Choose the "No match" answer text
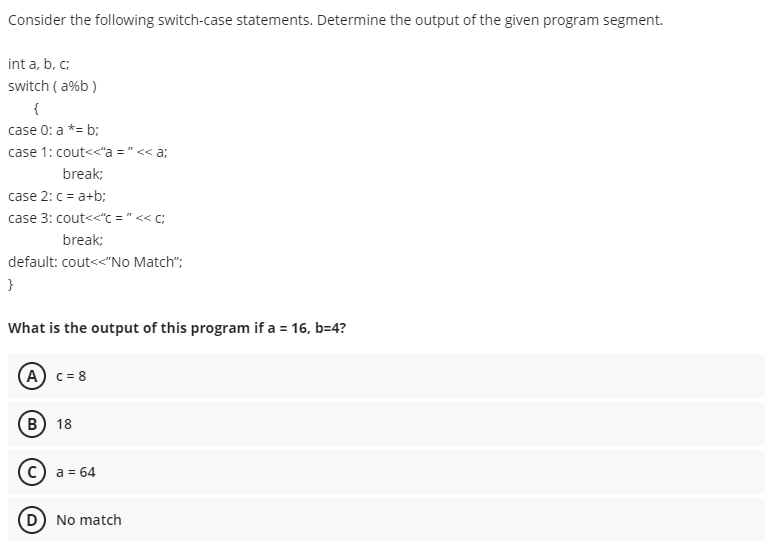777x541 pixels. click(89, 520)
